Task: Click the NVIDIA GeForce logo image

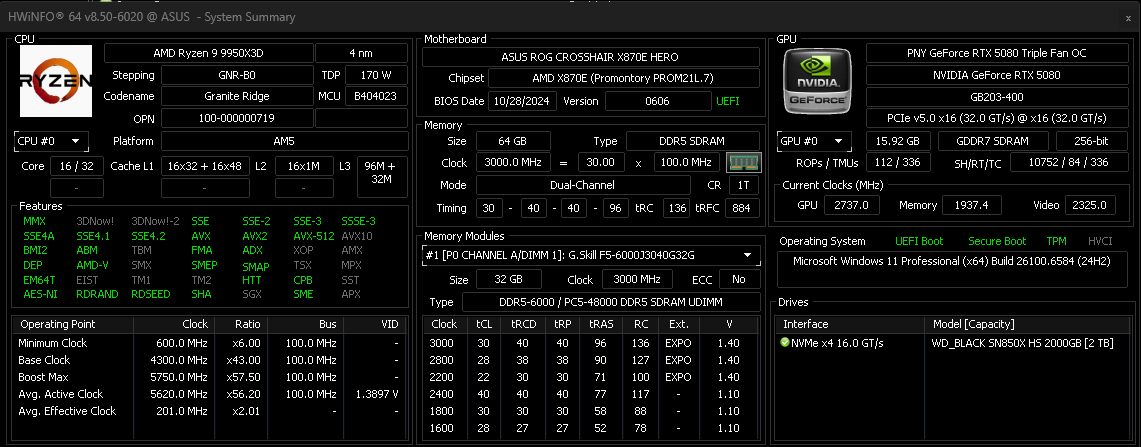Action: point(819,80)
